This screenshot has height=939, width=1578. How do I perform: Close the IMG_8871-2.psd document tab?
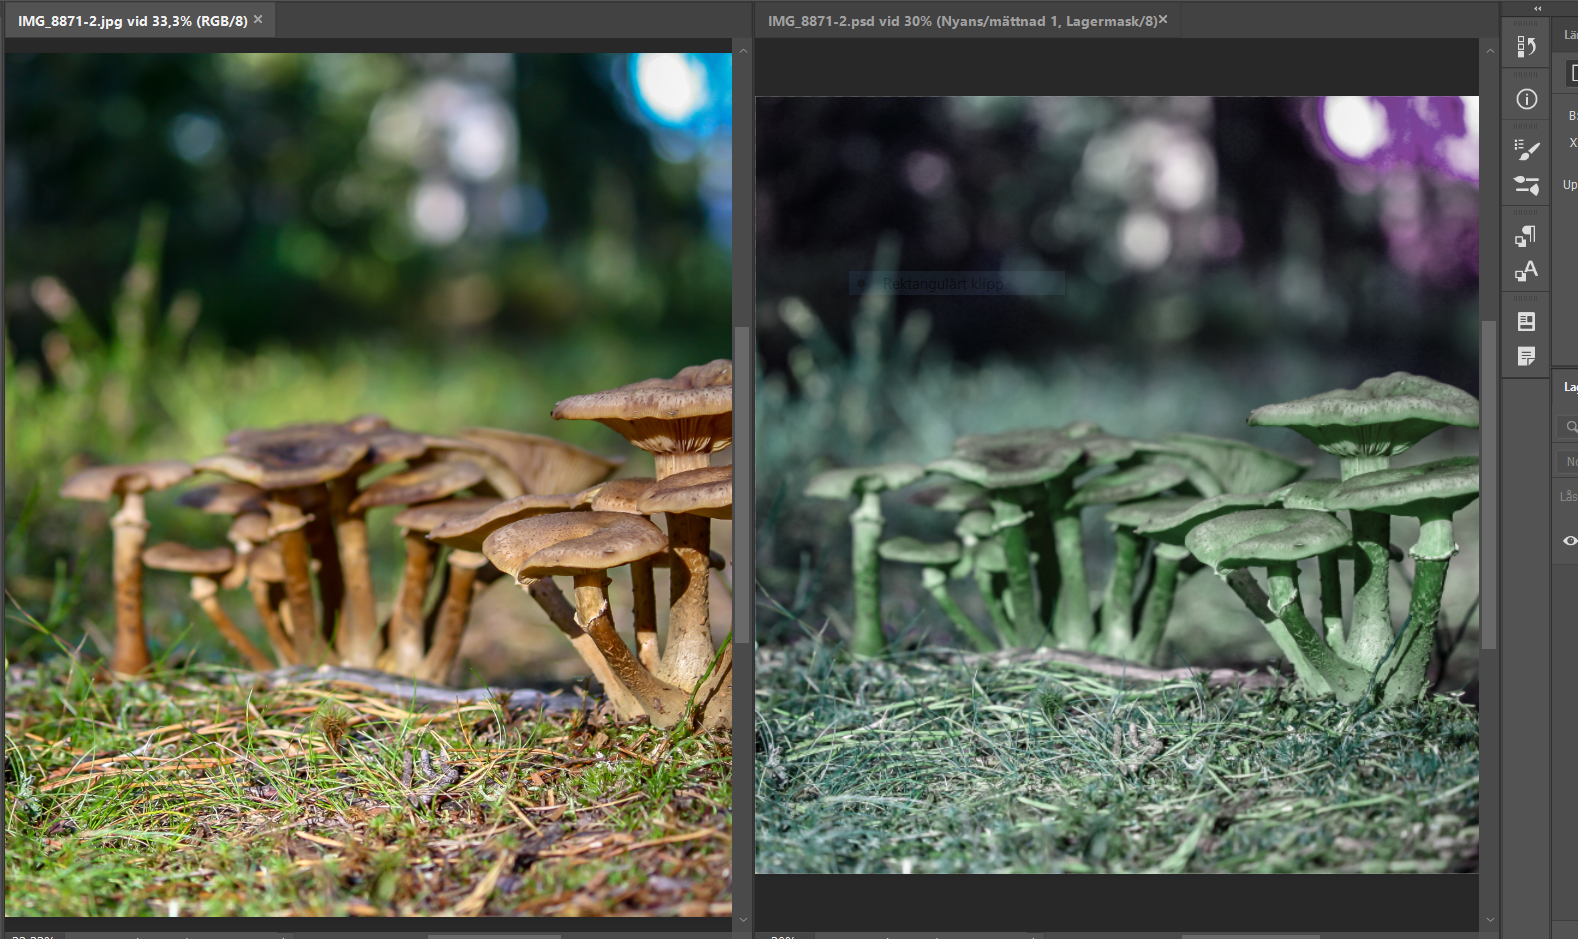[1163, 20]
